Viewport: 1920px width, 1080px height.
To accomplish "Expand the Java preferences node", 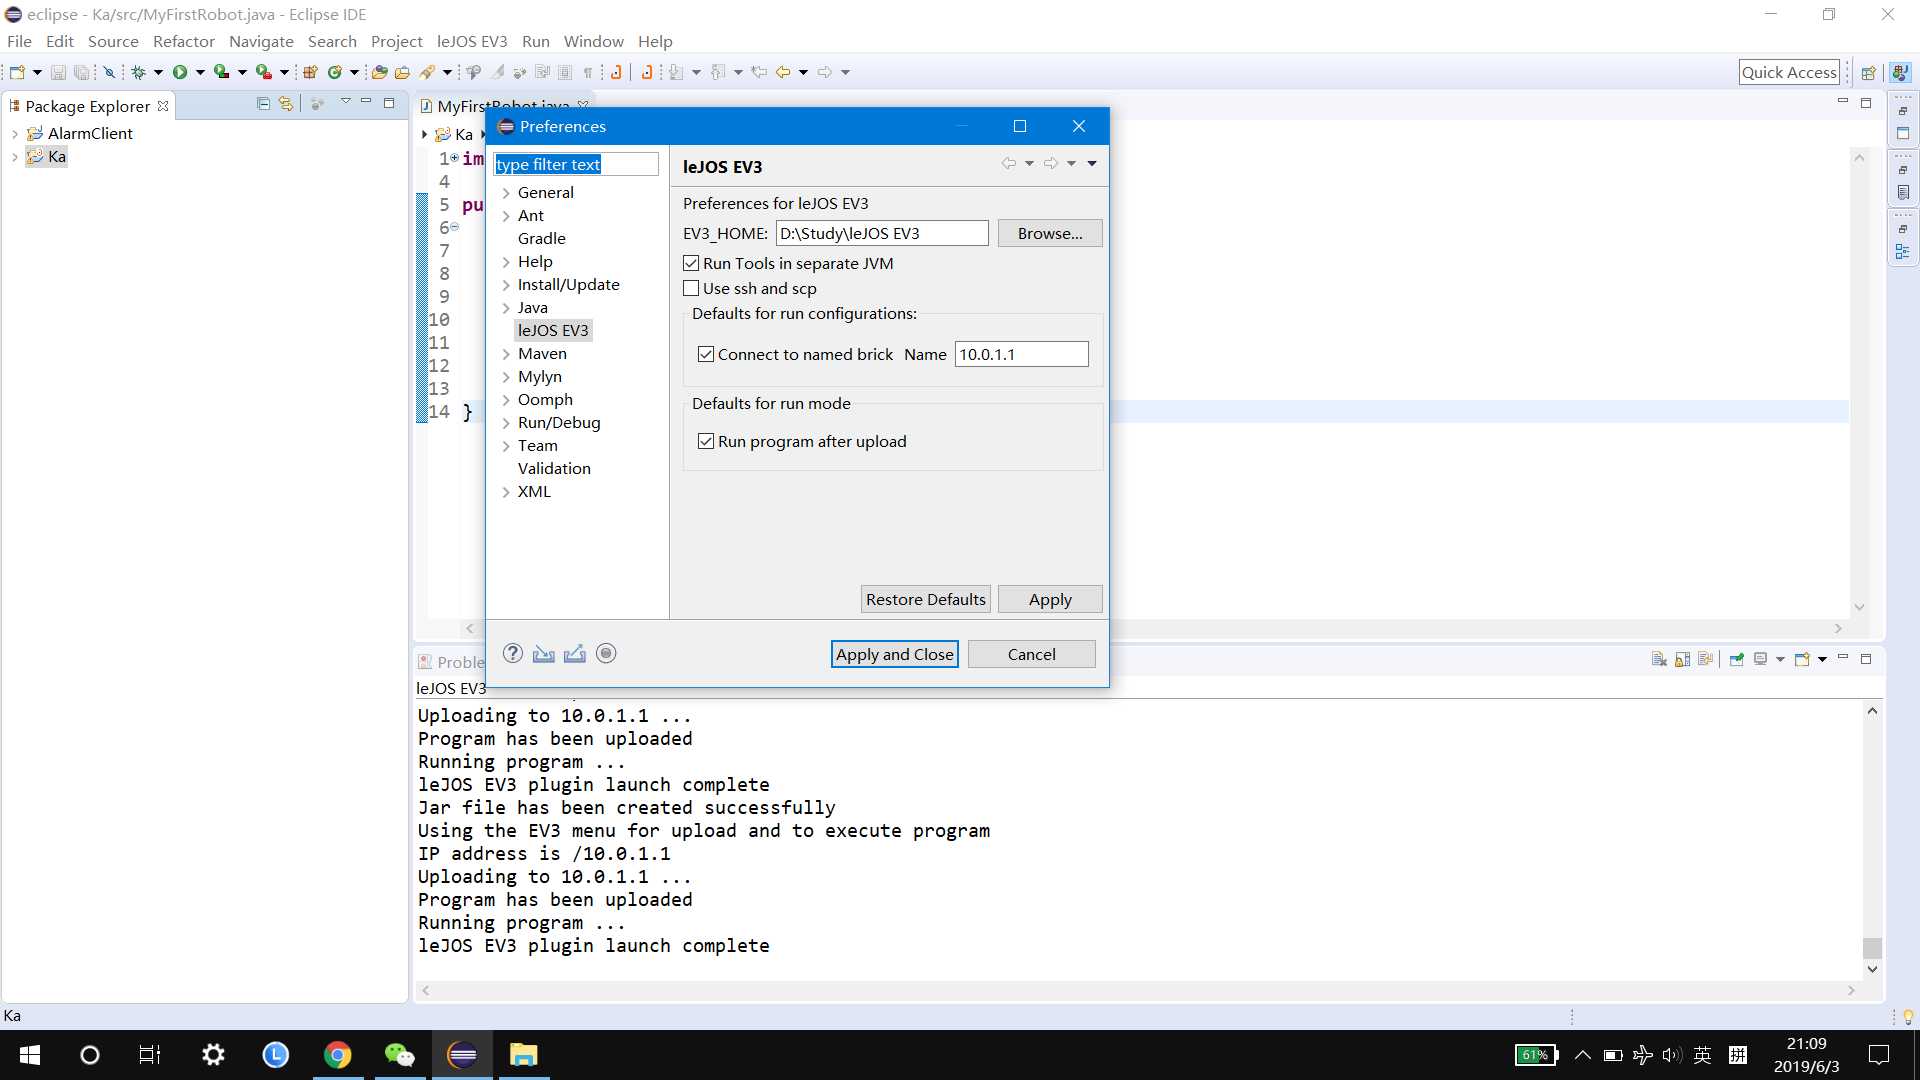I will tap(506, 308).
